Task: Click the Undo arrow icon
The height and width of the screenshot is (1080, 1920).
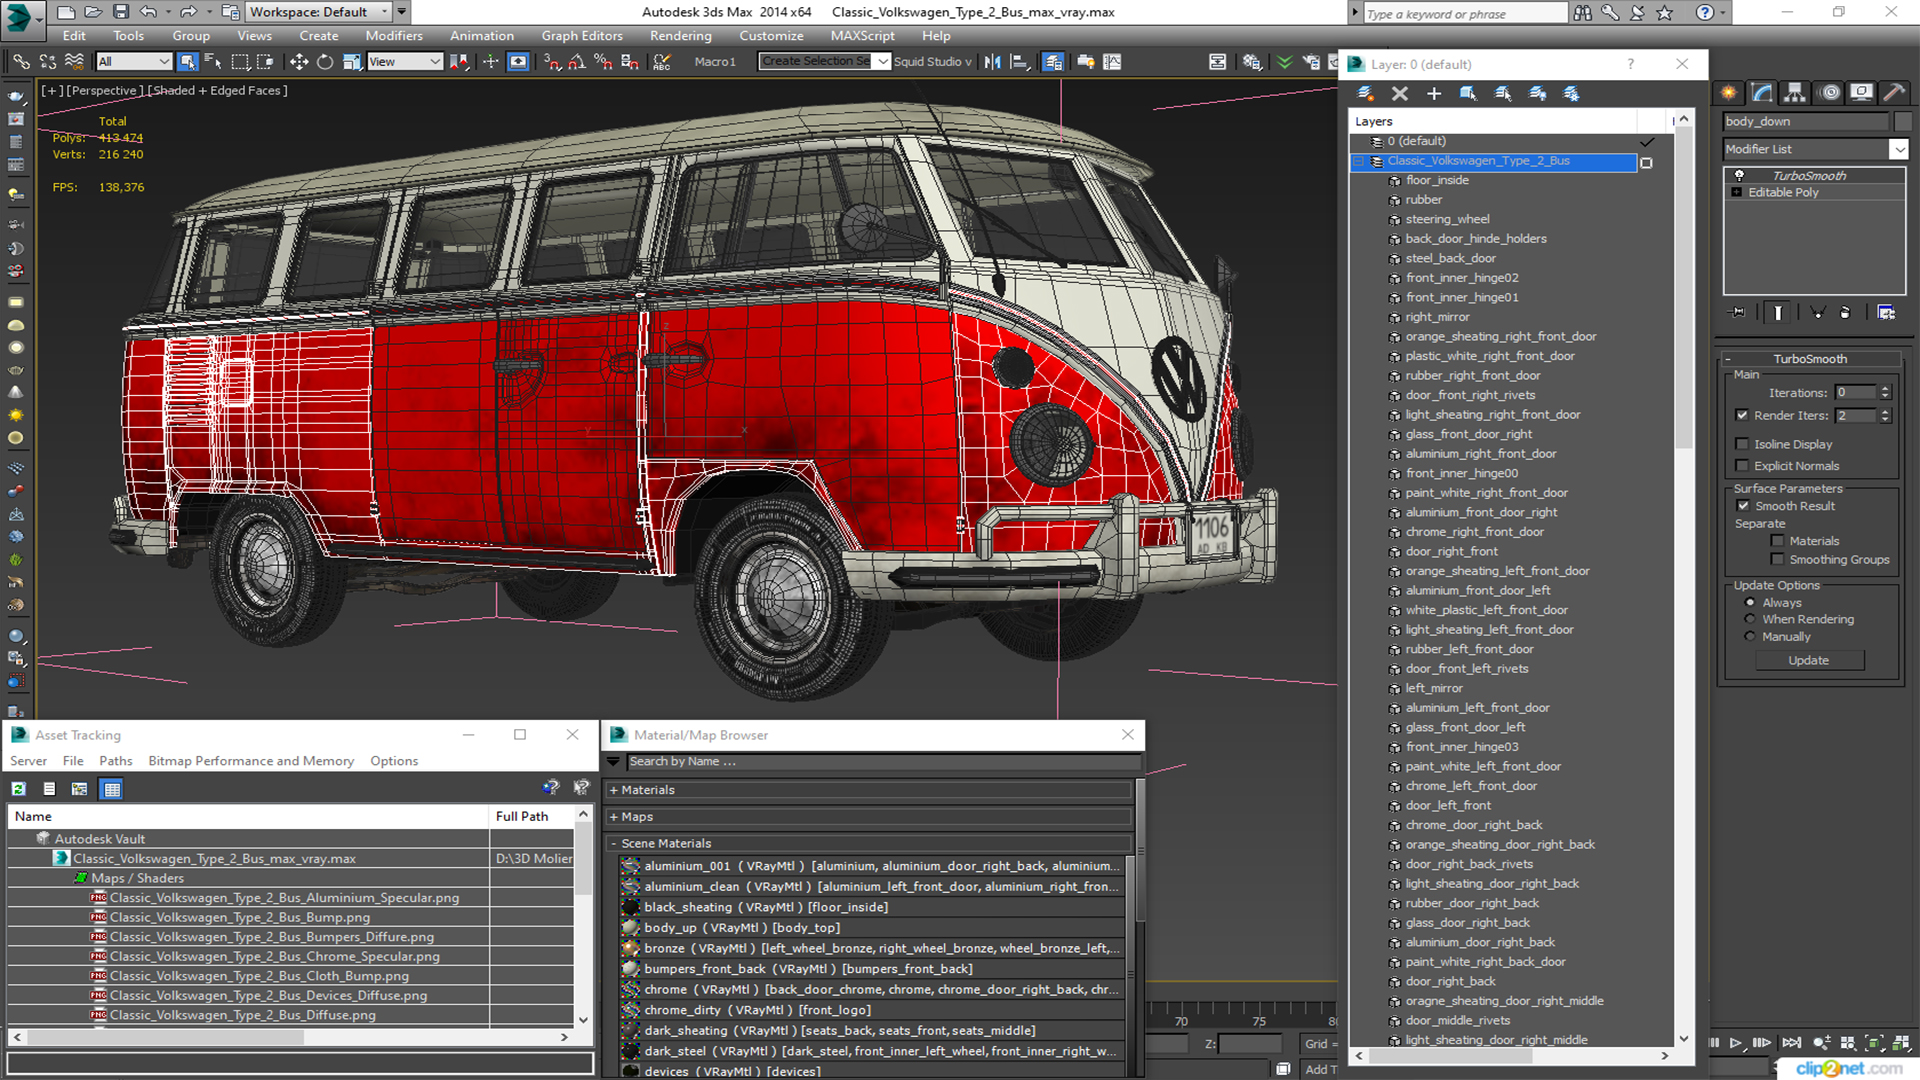Action: pos(148,12)
